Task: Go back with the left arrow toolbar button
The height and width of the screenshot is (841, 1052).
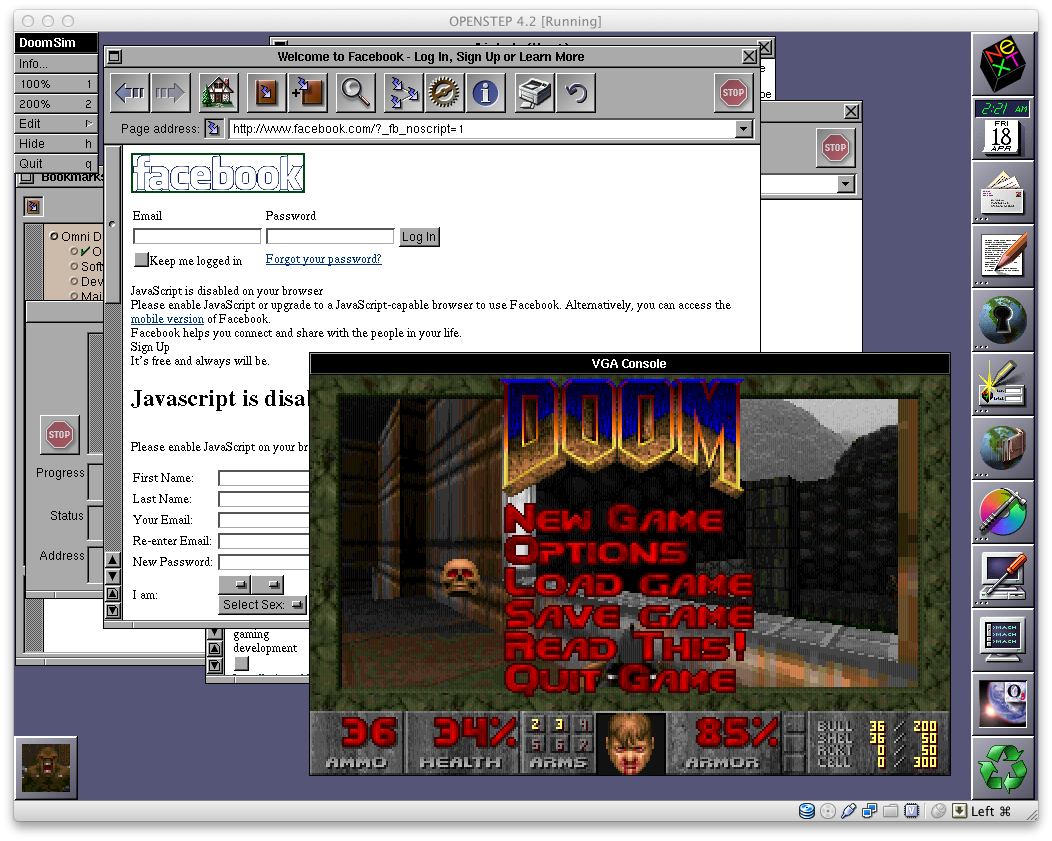Action: coord(129,93)
